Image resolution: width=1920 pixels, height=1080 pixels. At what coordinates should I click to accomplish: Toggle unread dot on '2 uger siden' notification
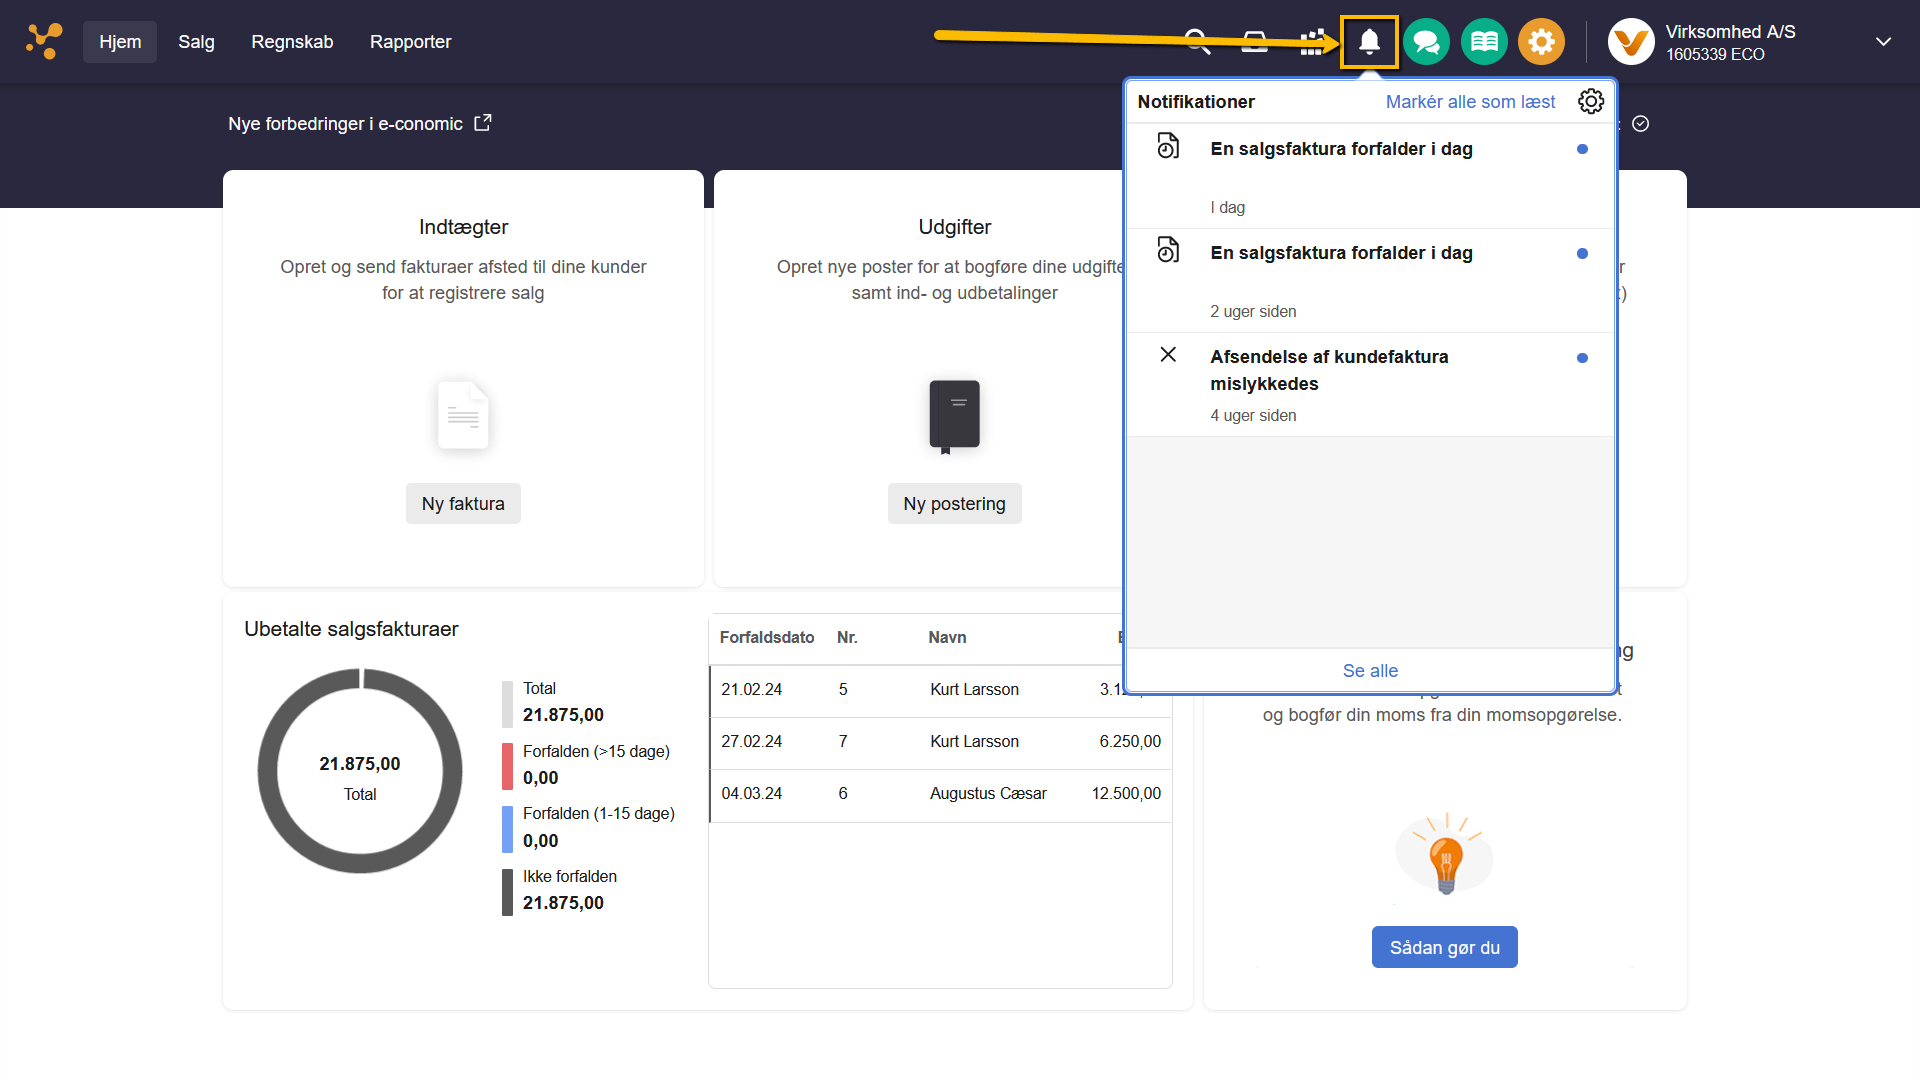(x=1582, y=253)
